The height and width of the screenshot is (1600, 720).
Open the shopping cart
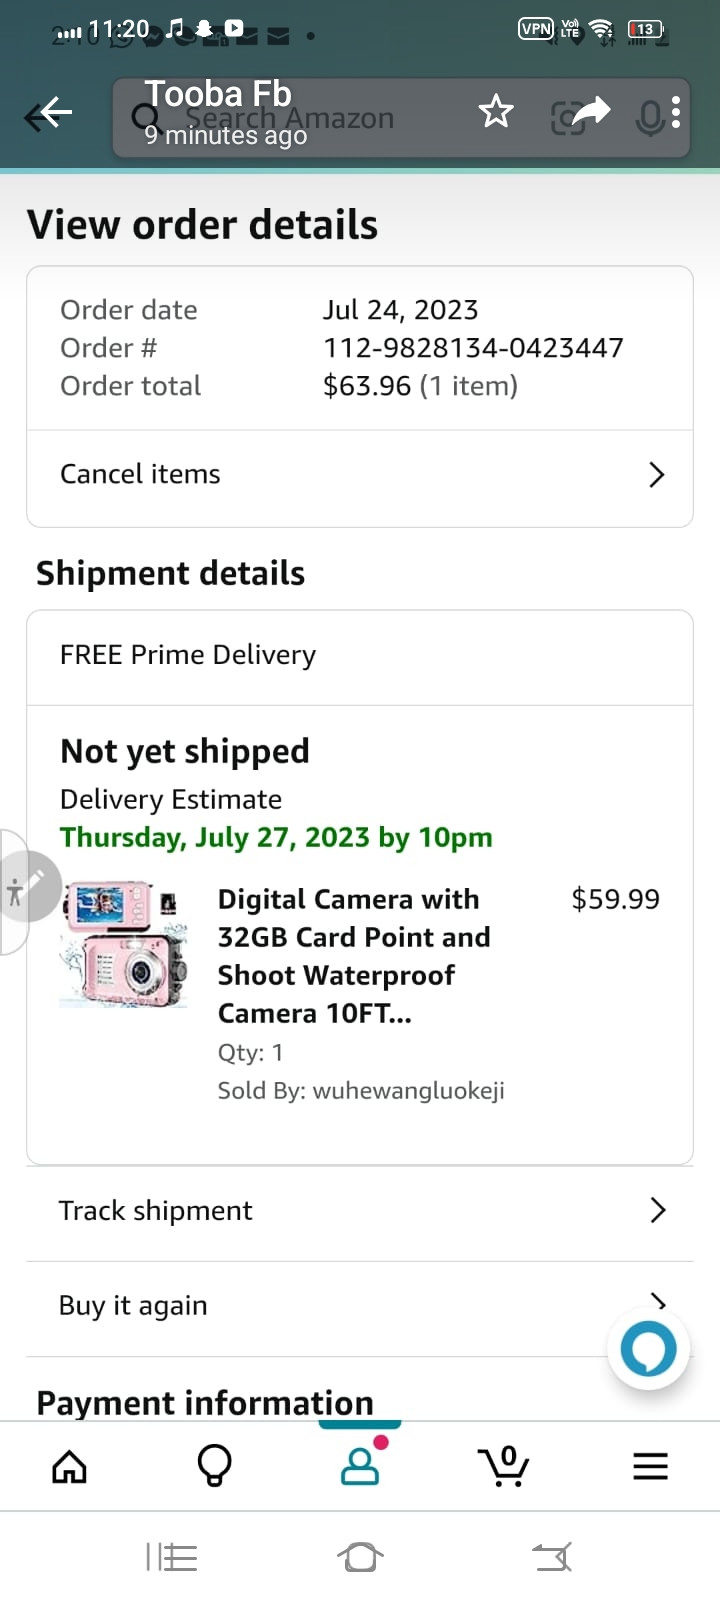pos(505,1466)
